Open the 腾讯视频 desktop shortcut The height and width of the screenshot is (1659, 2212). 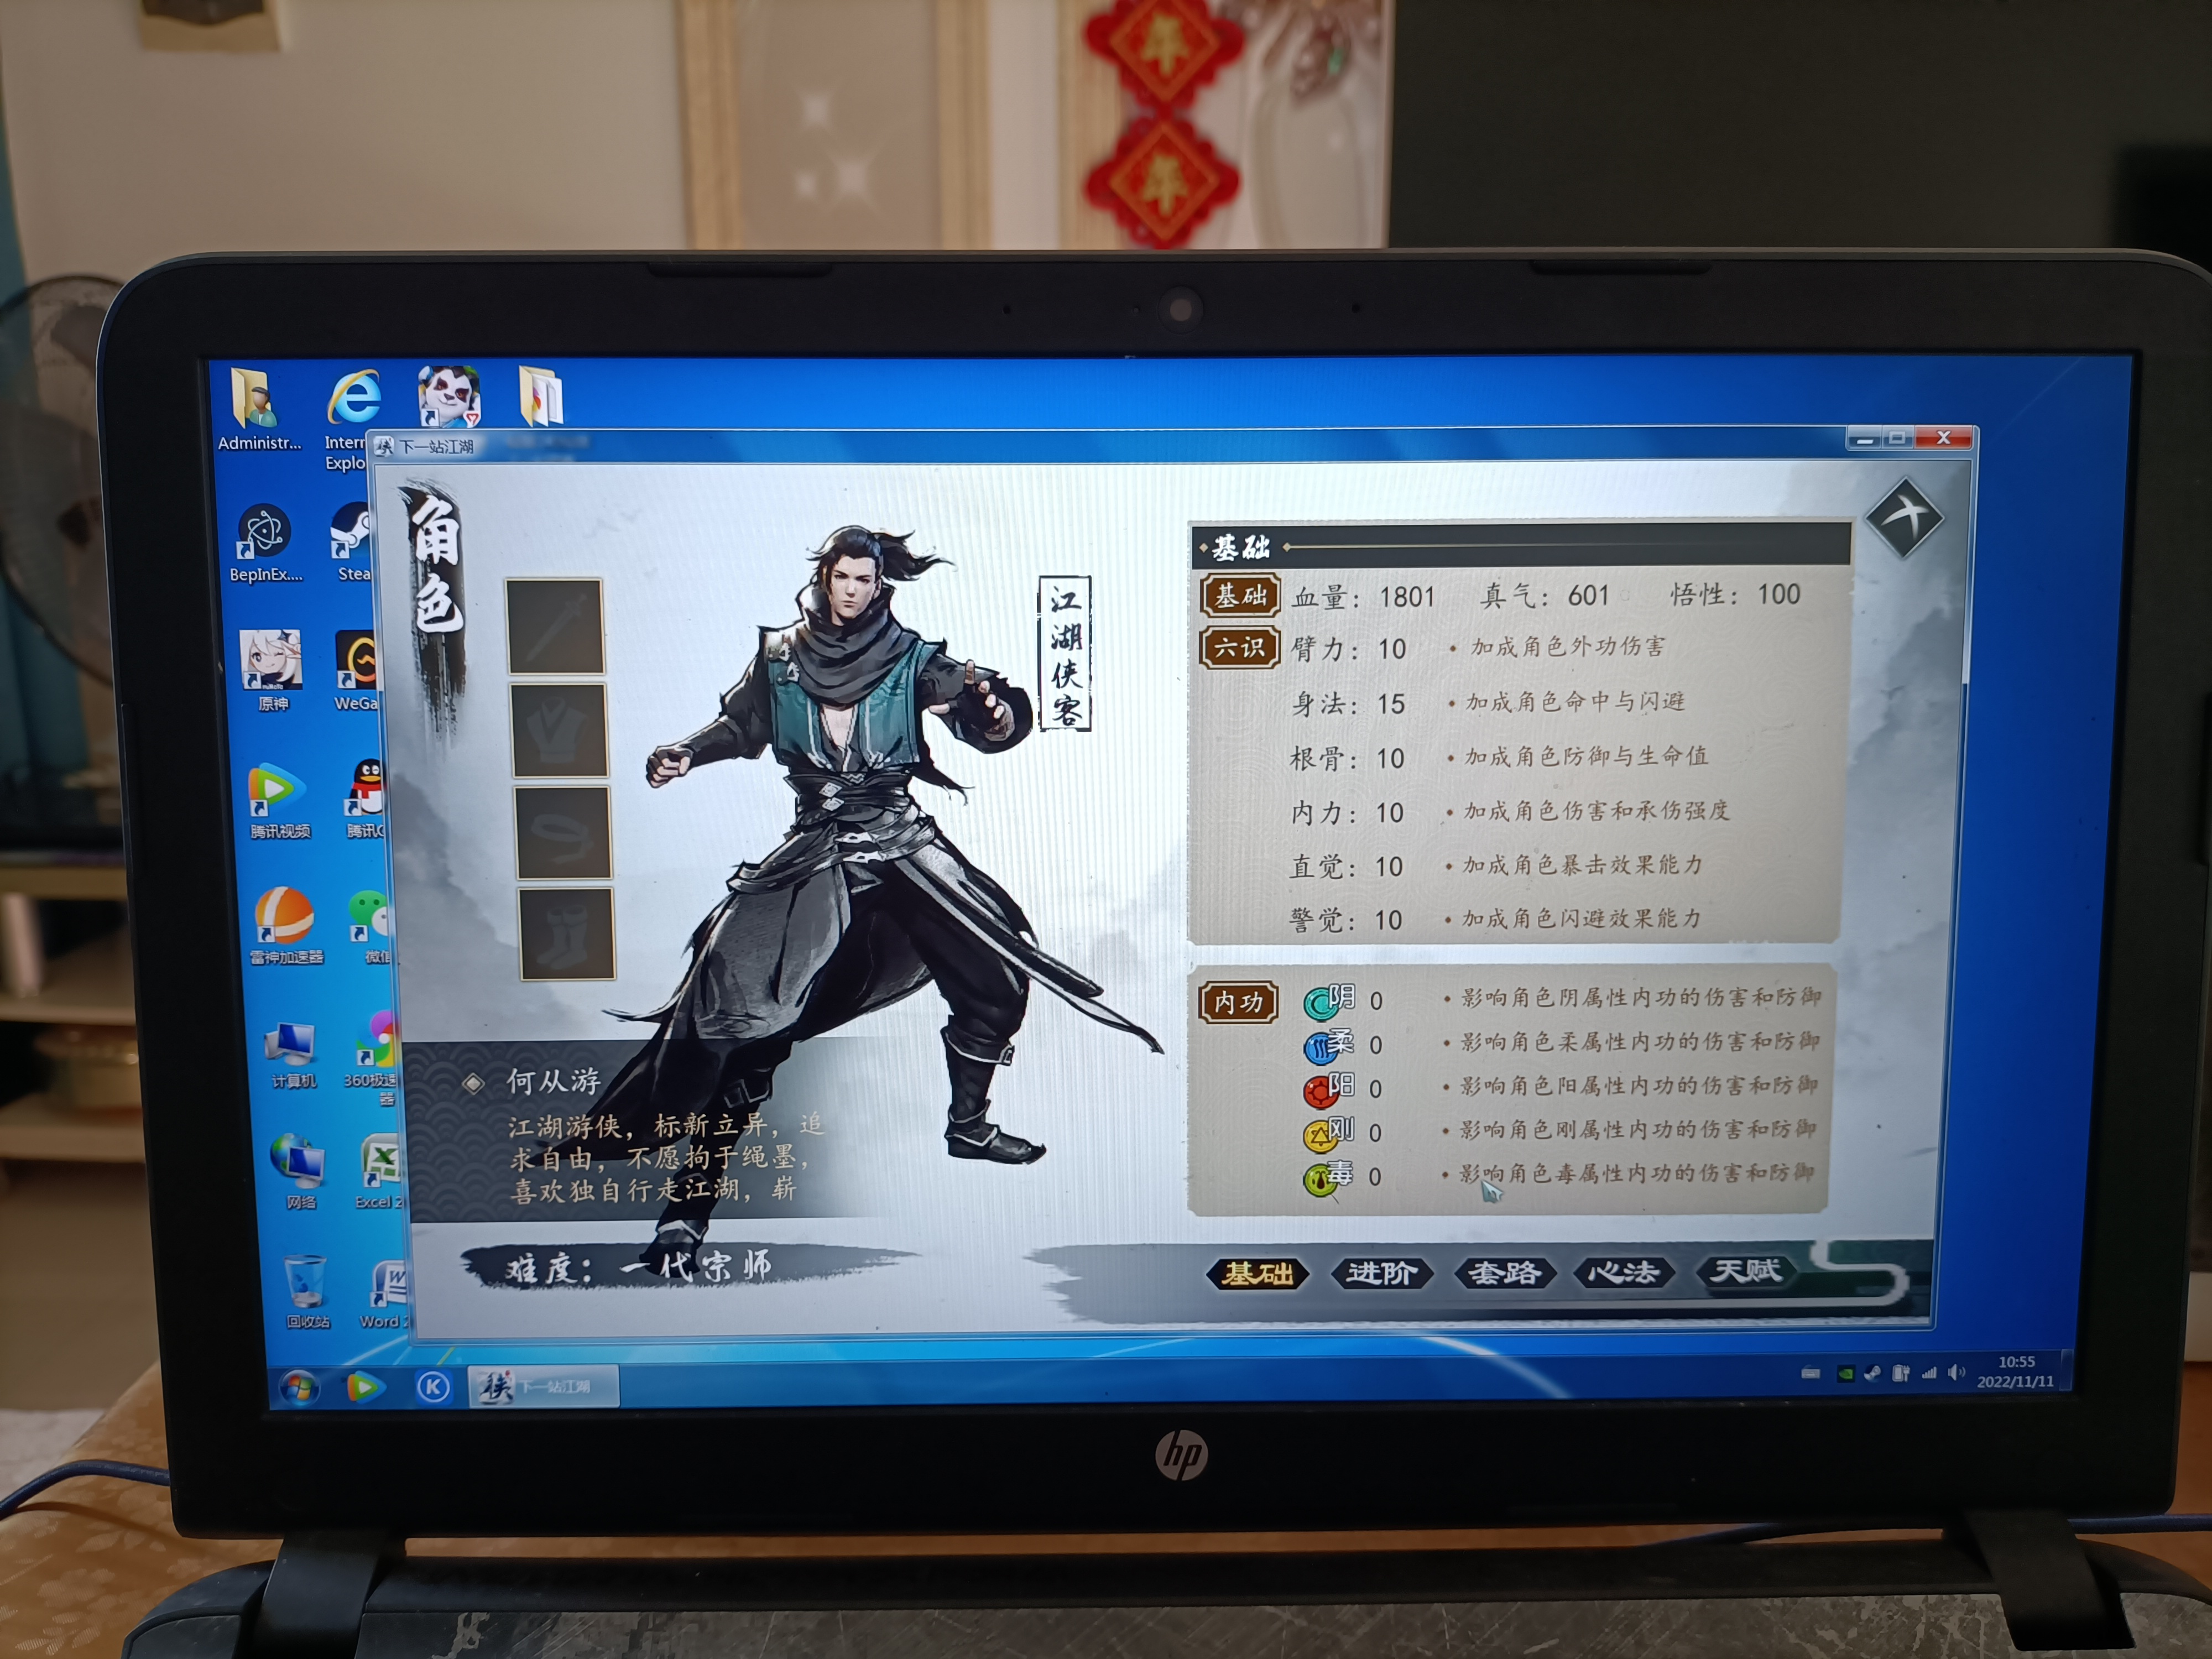(279, 800)
